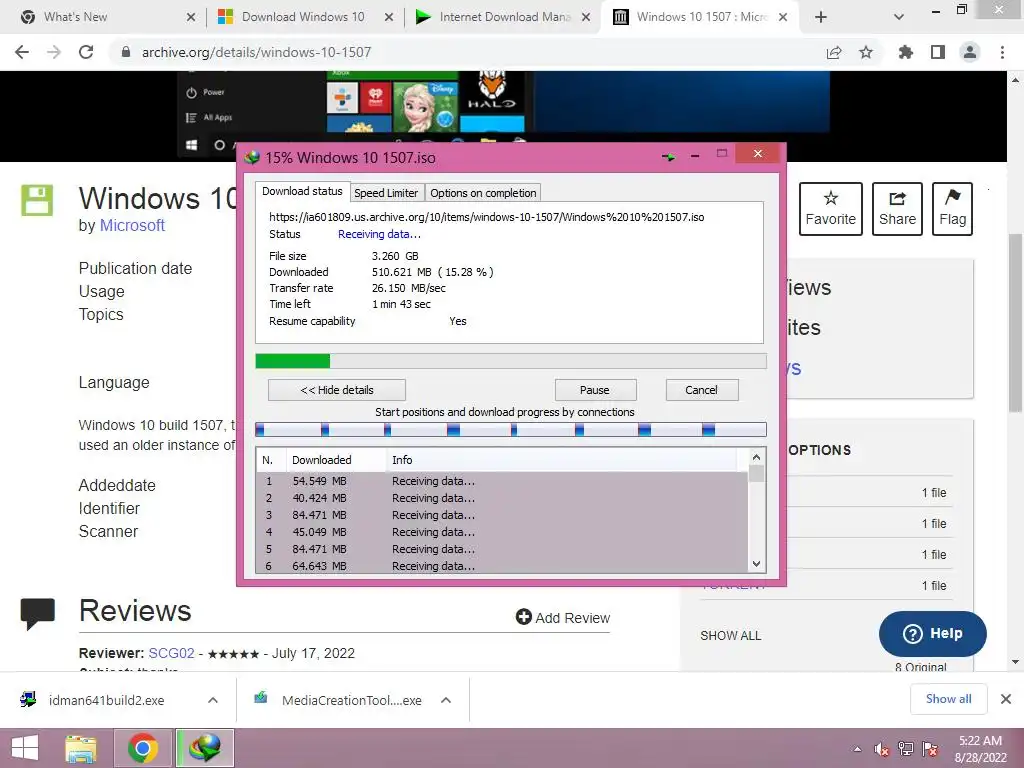The image size is (1024, 768).
Task: Close the Internet Download Manager tab
Action: 586,17
